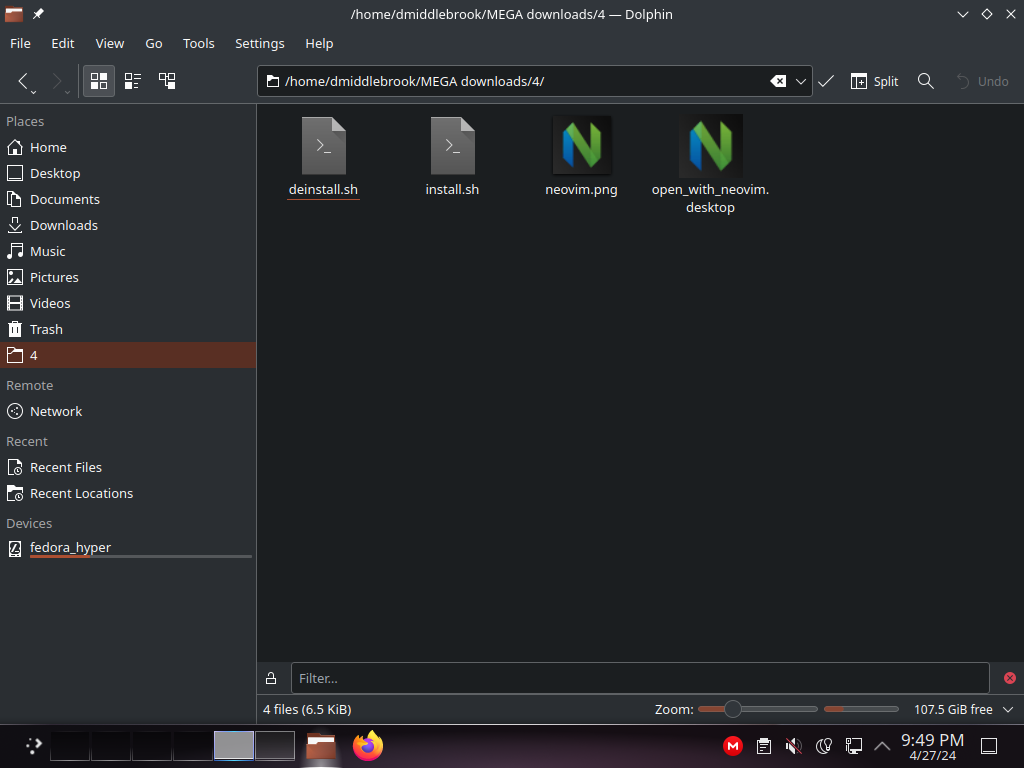Open Downloads in Places panel

(x=128, y=225)
